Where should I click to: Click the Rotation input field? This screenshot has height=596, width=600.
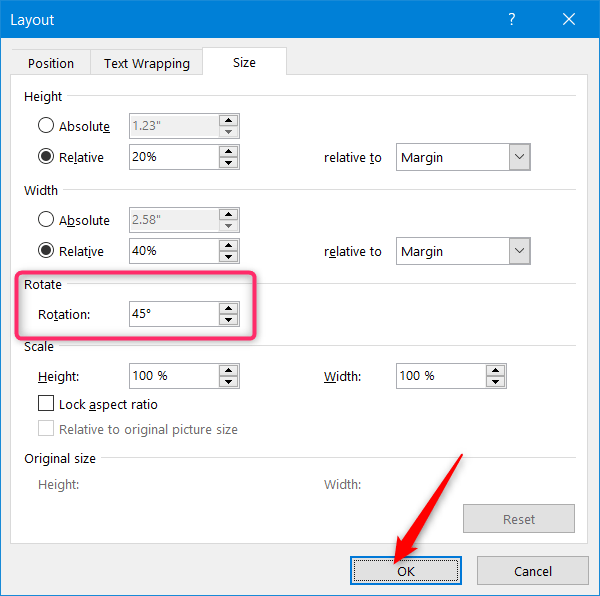[174, 314]
